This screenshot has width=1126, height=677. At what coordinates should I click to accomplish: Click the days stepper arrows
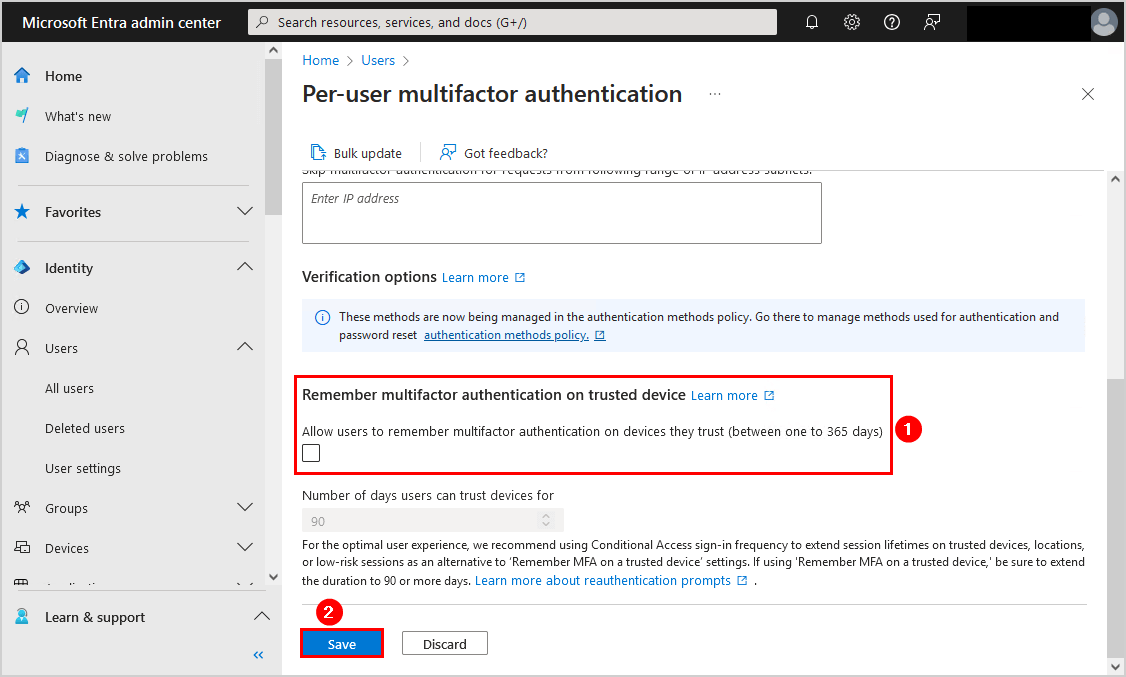coord(546,520)
